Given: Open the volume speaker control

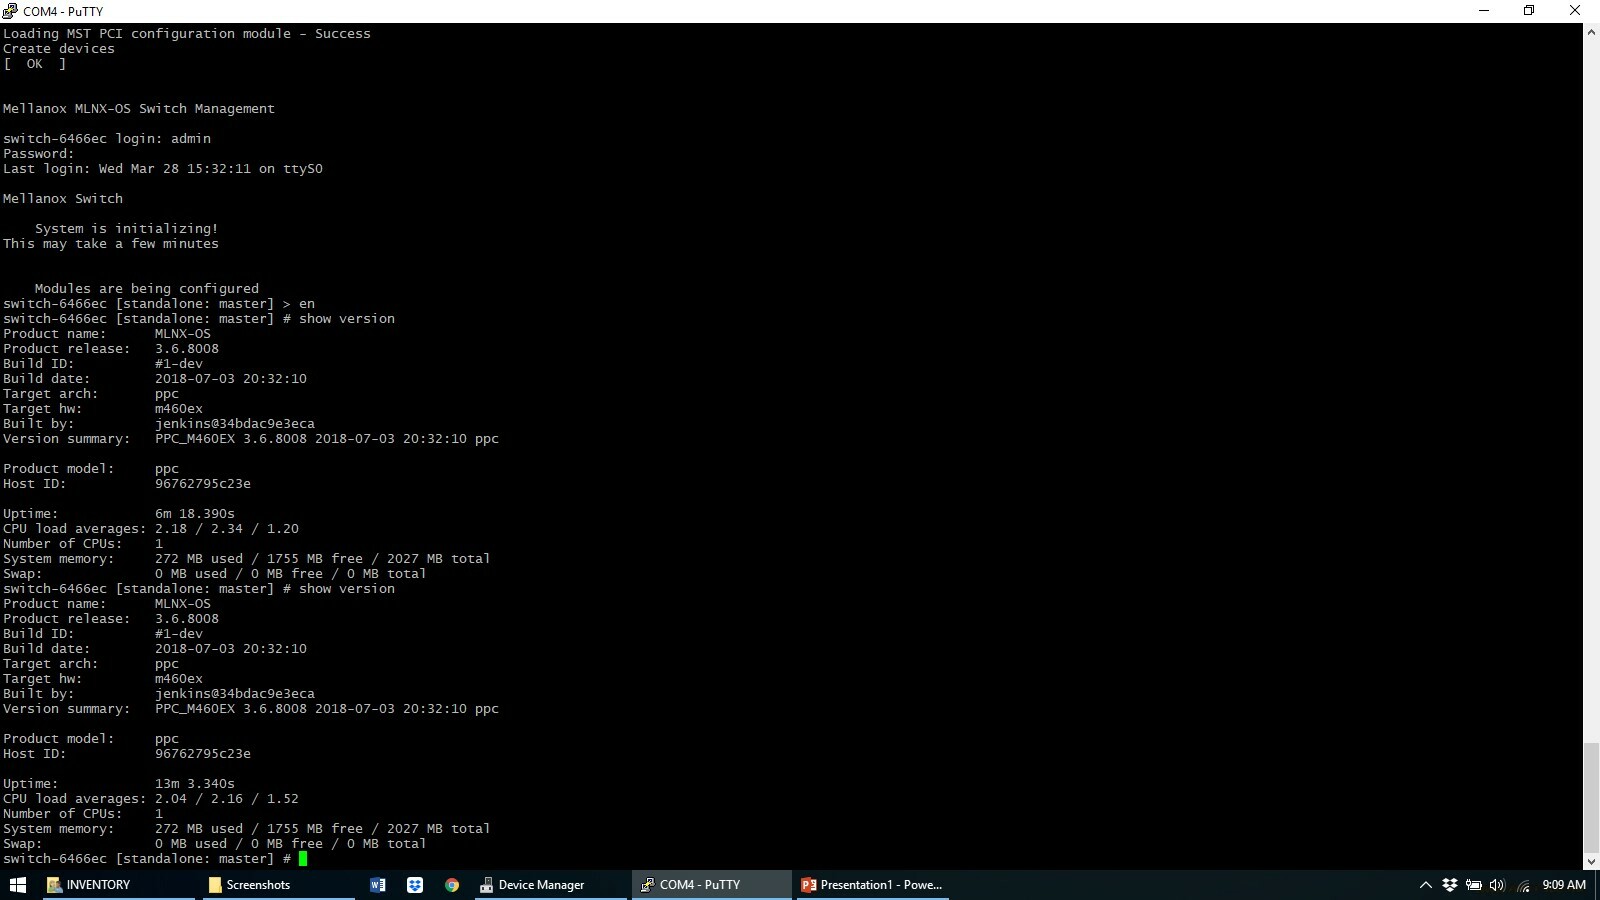Looking at the screenshot, I should point(1497,885).
